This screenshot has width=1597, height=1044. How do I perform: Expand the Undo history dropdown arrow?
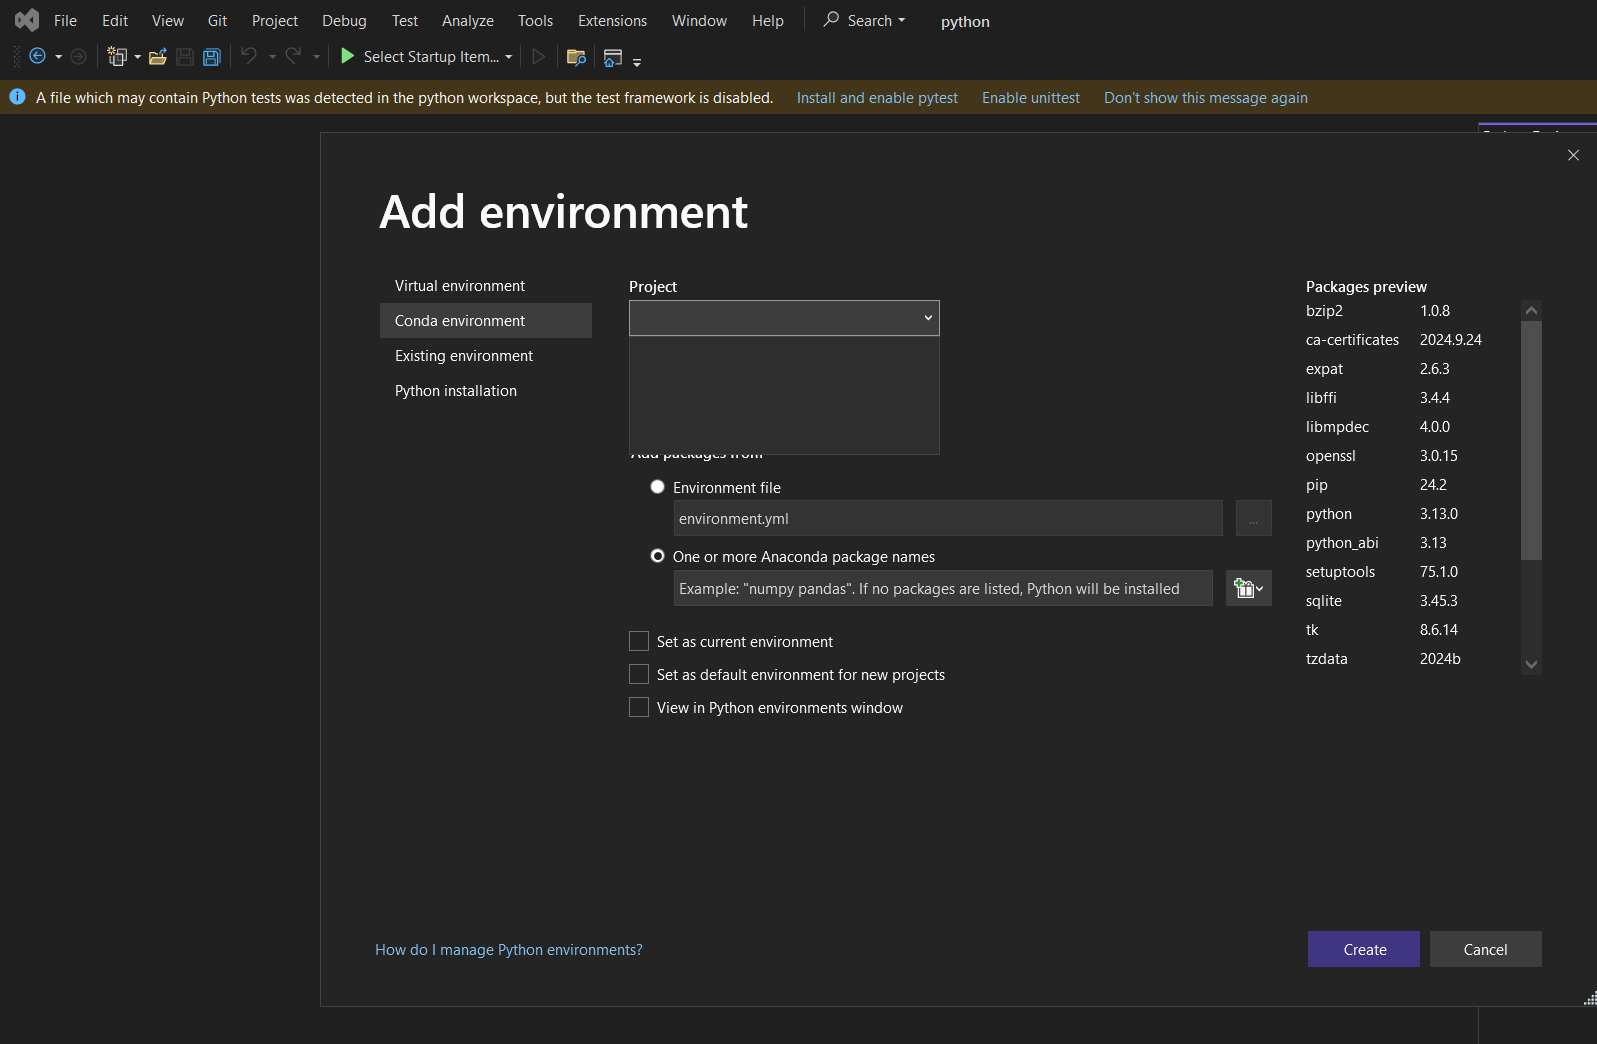pyautogui.click(x=272, y=57)
